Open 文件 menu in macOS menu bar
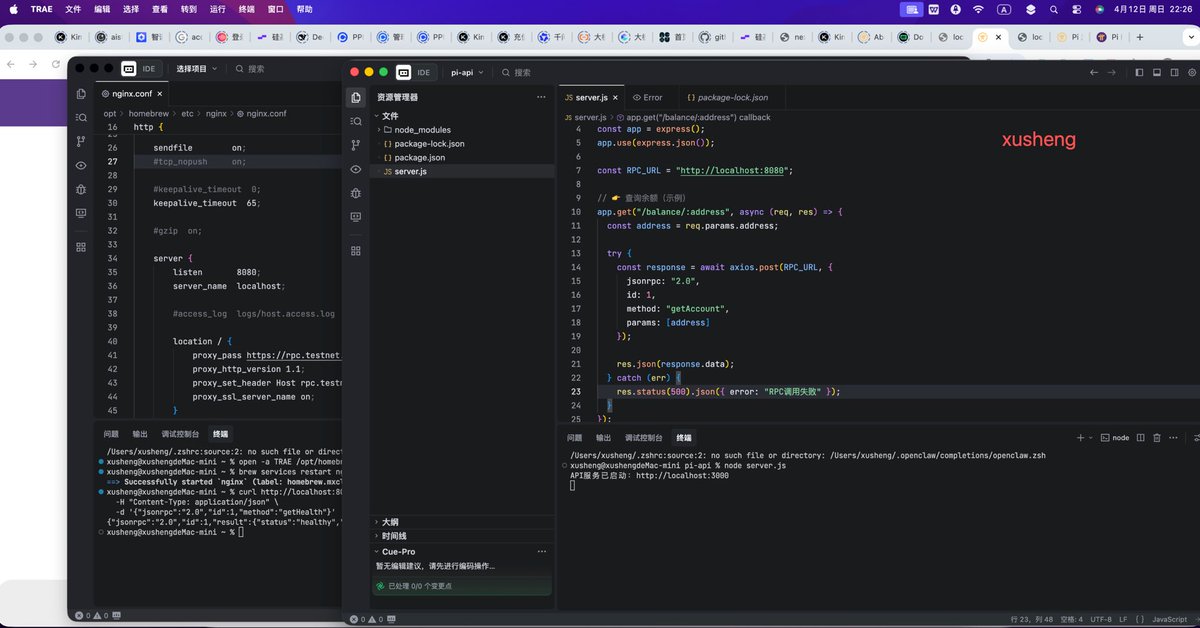 pos(73,8)
